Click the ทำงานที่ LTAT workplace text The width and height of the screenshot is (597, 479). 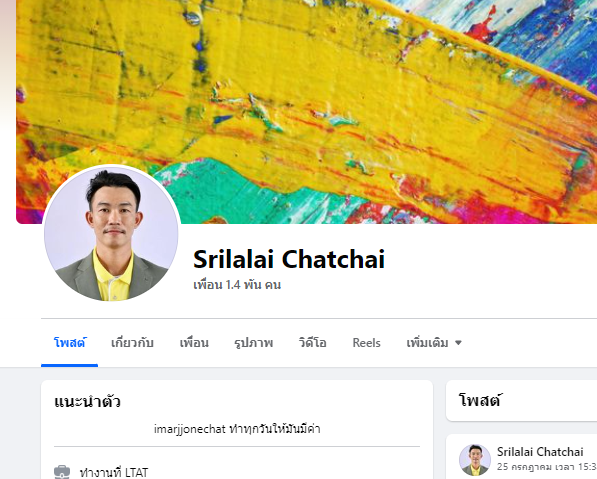113,473
